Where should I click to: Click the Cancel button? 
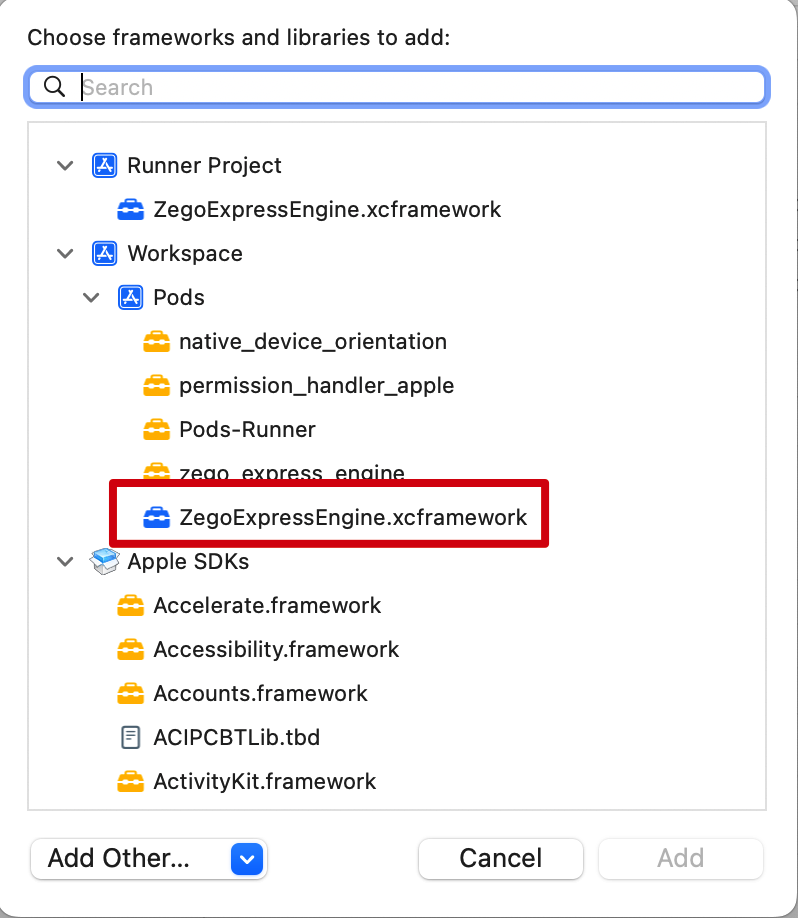(501, 858)
